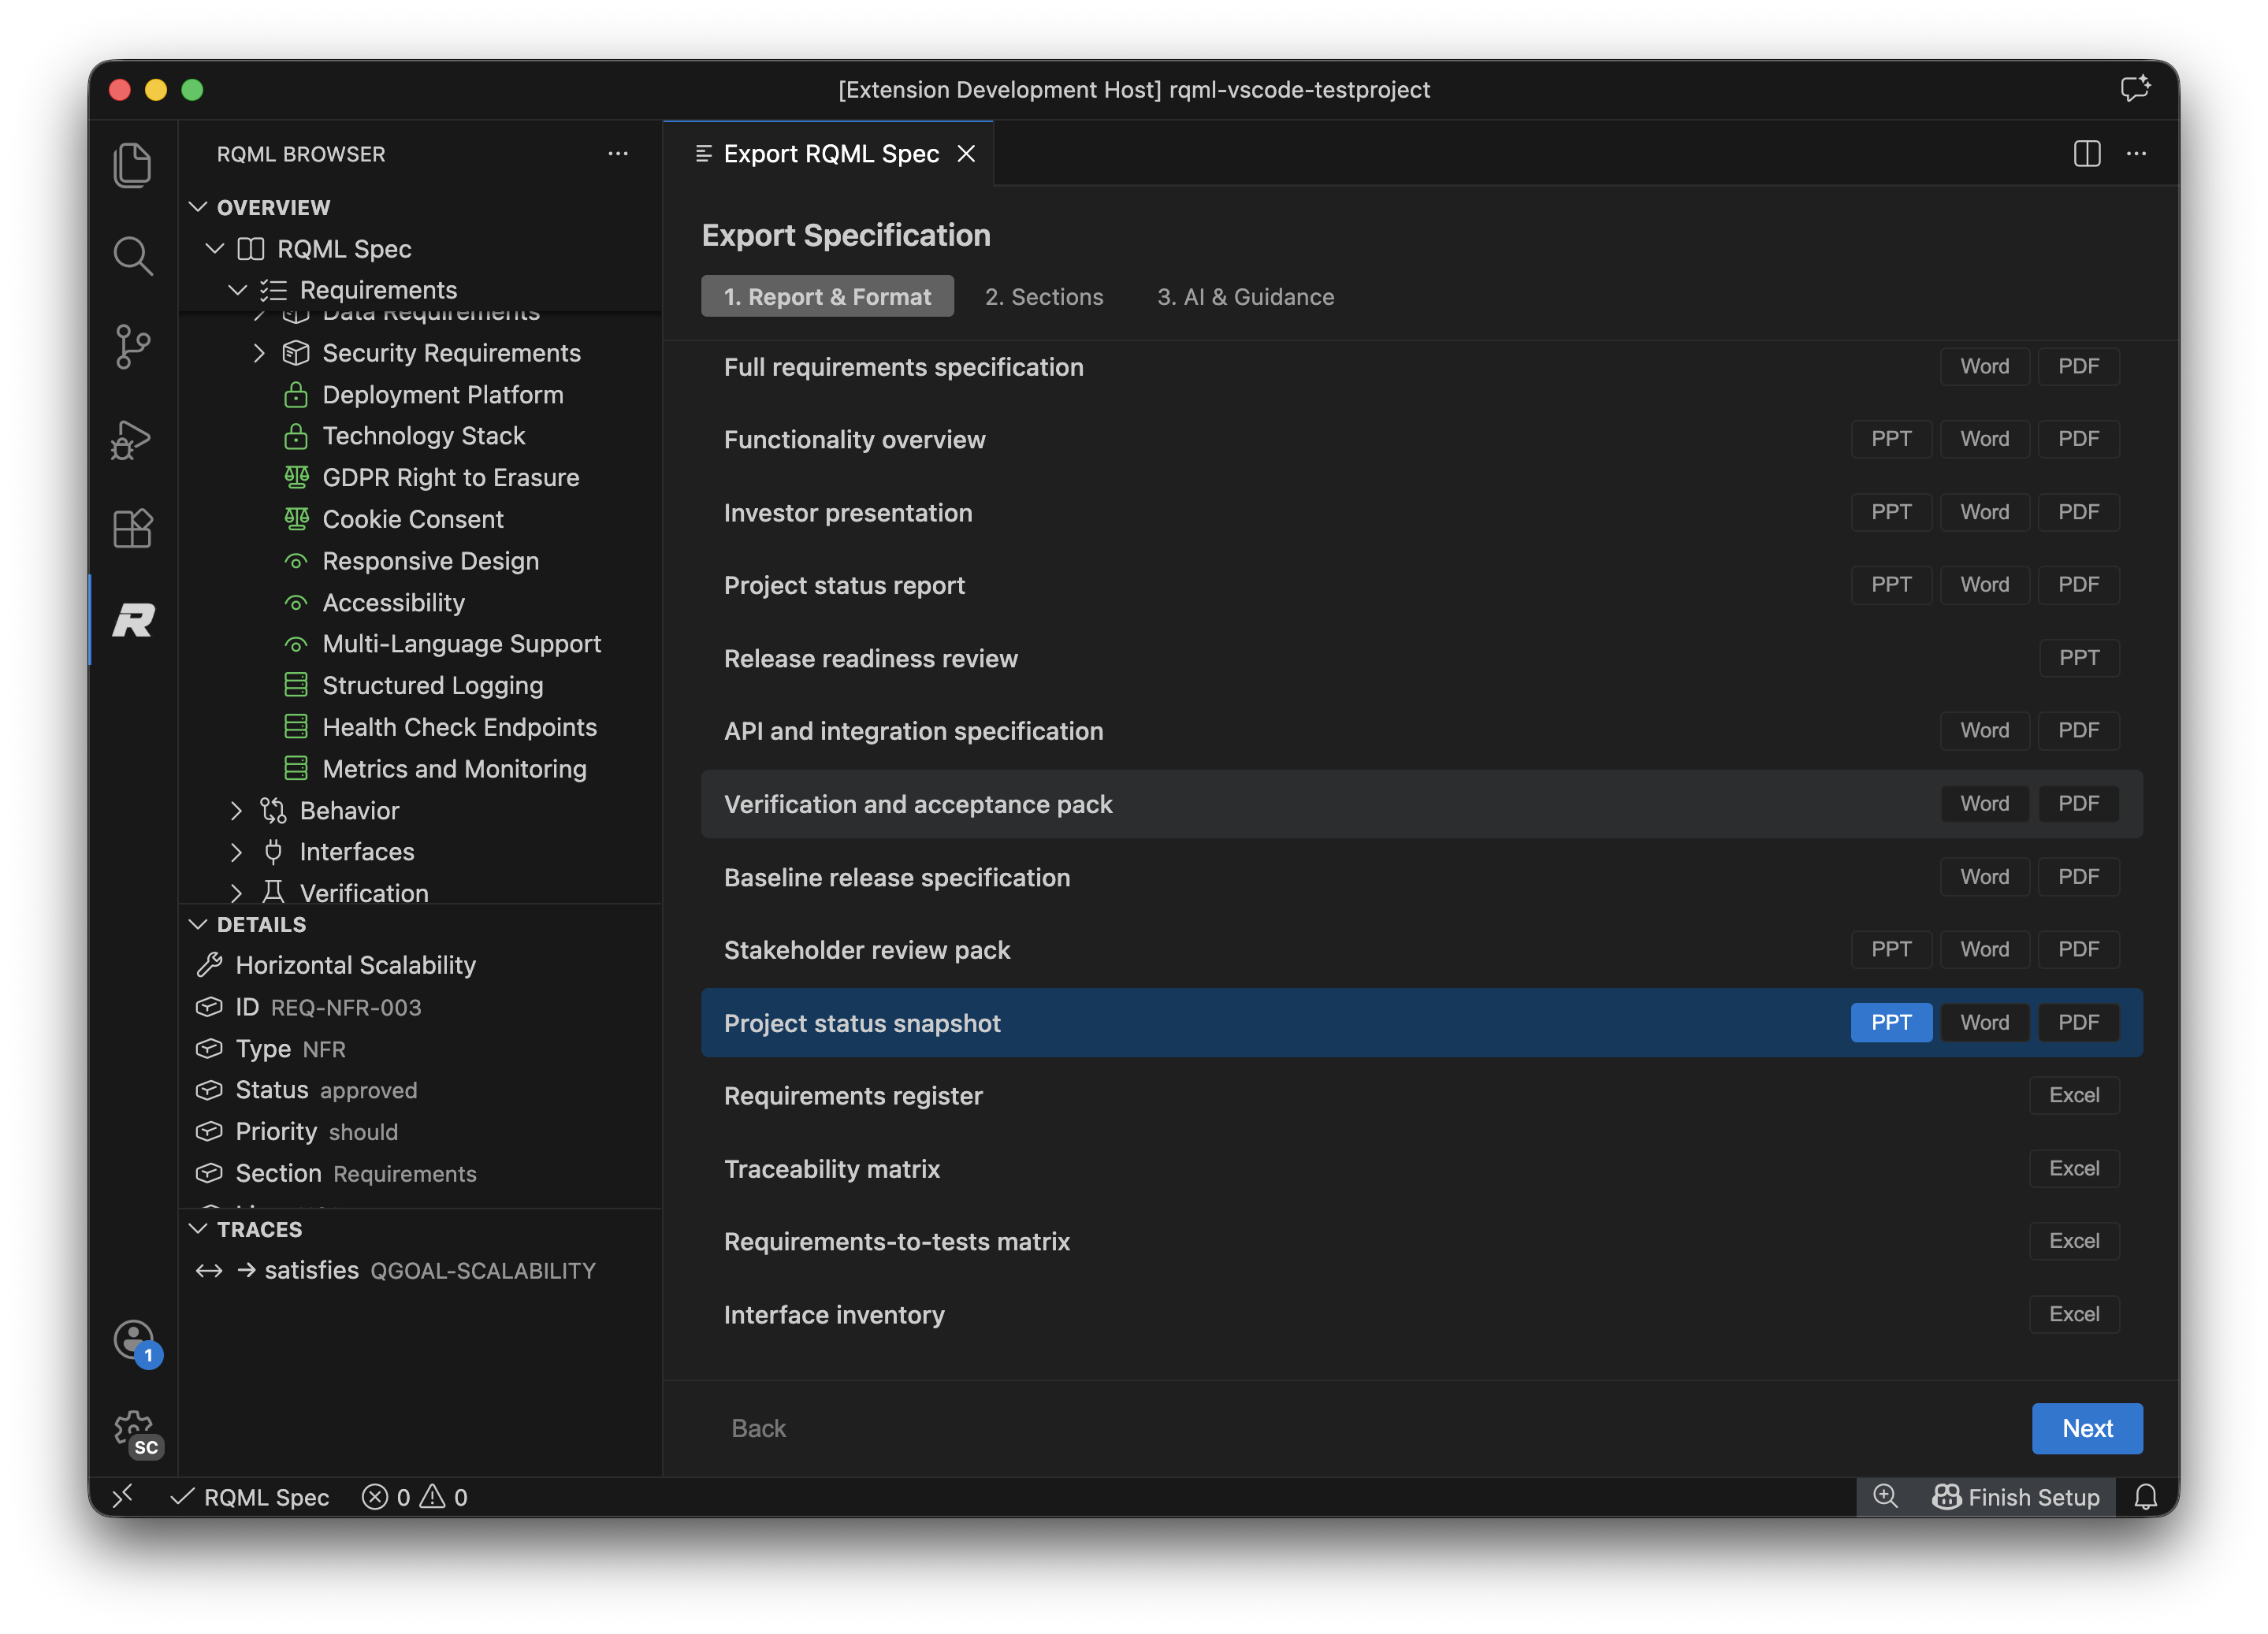Open the Explorer view
Viewport: 2268px width, 1634px height.
133,163
